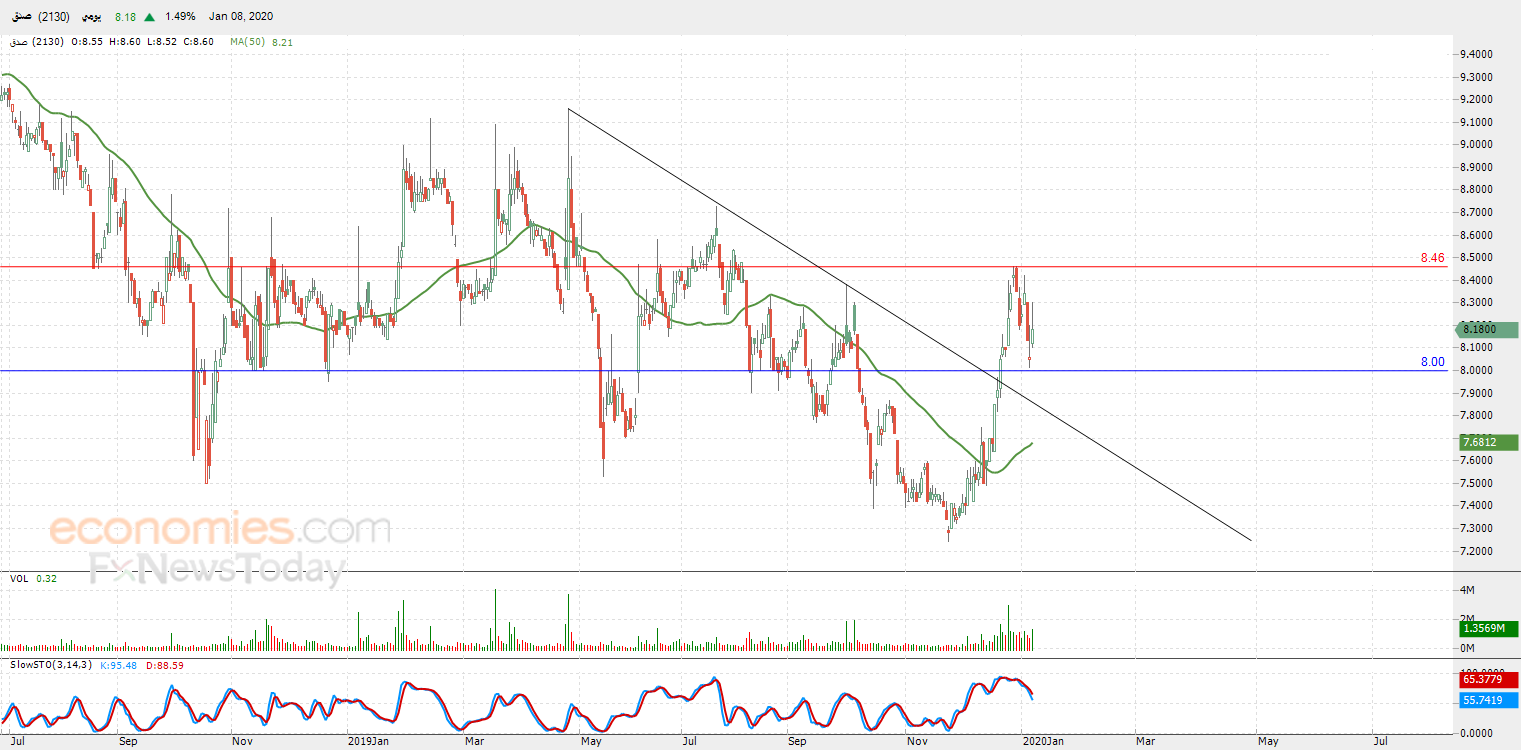
Task: Click the K:95.48 stochastic value
Action: click(120, 664)
